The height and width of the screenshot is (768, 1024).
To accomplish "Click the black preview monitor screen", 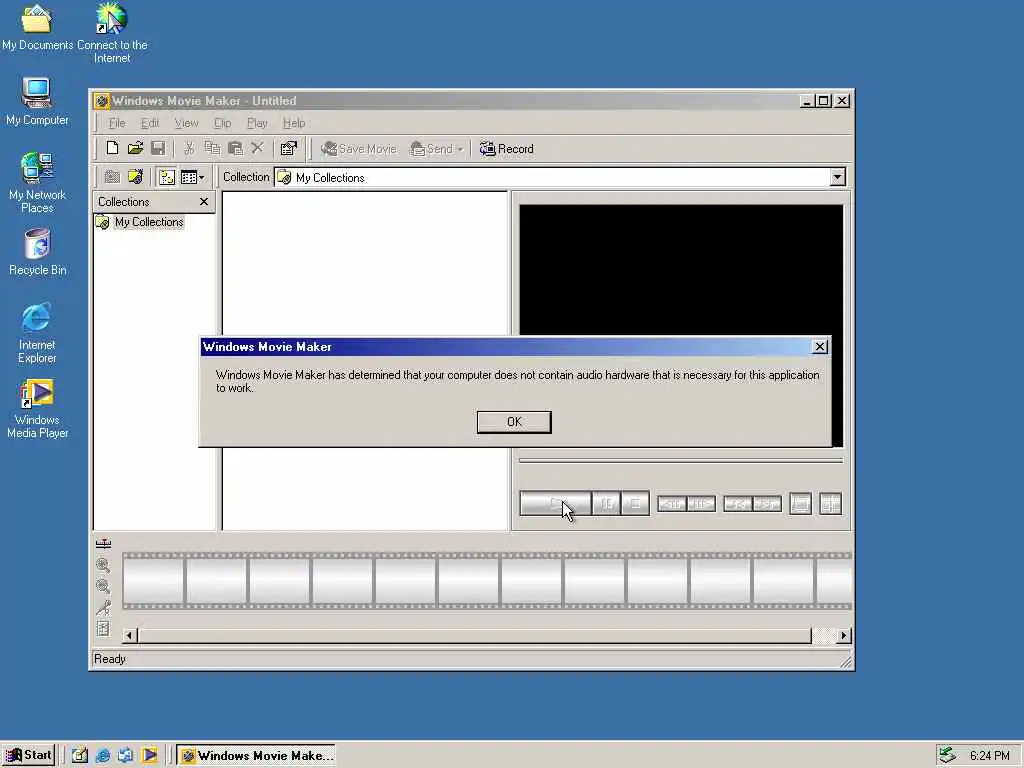I will coord(680,270).
